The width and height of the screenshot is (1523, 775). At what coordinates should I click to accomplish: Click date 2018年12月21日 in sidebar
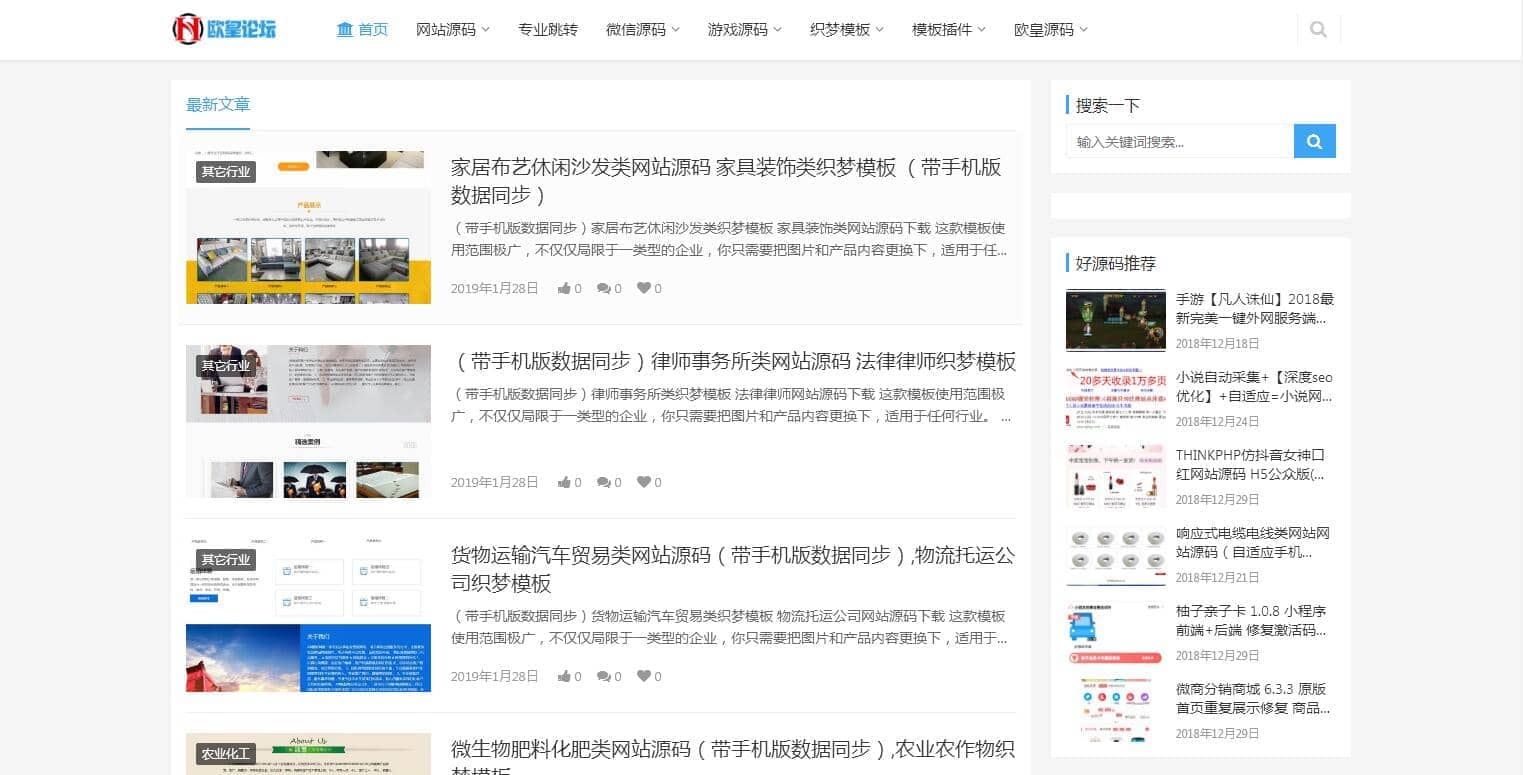click(1218, 577)
